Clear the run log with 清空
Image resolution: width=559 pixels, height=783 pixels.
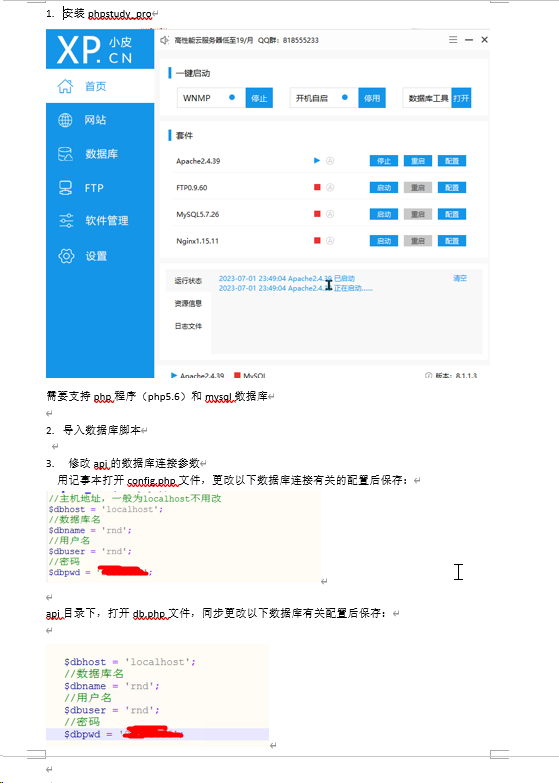[460, 278]
